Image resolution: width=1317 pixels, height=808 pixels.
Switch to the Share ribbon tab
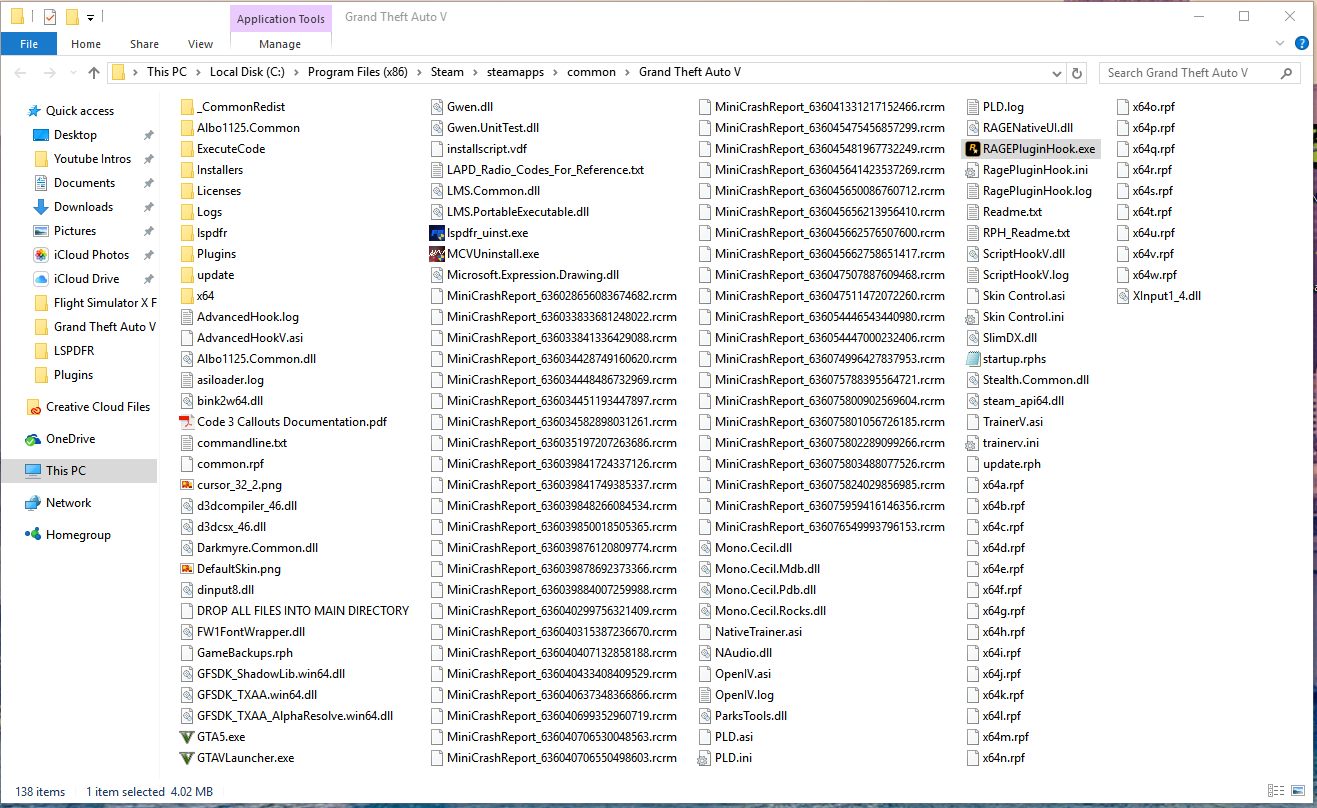coord(144,44)
